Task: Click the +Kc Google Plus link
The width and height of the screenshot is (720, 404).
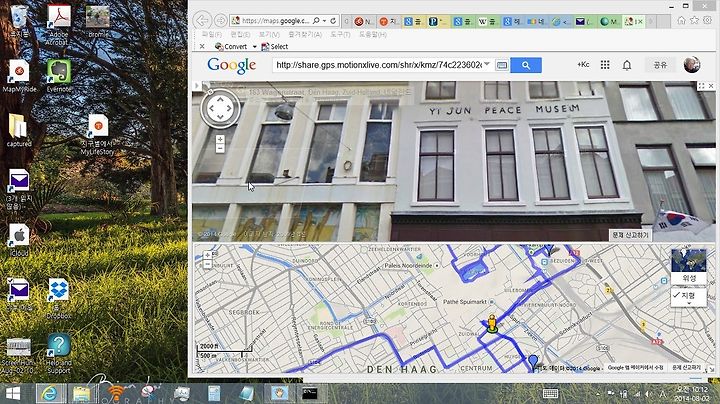Action: pos(583,65)
